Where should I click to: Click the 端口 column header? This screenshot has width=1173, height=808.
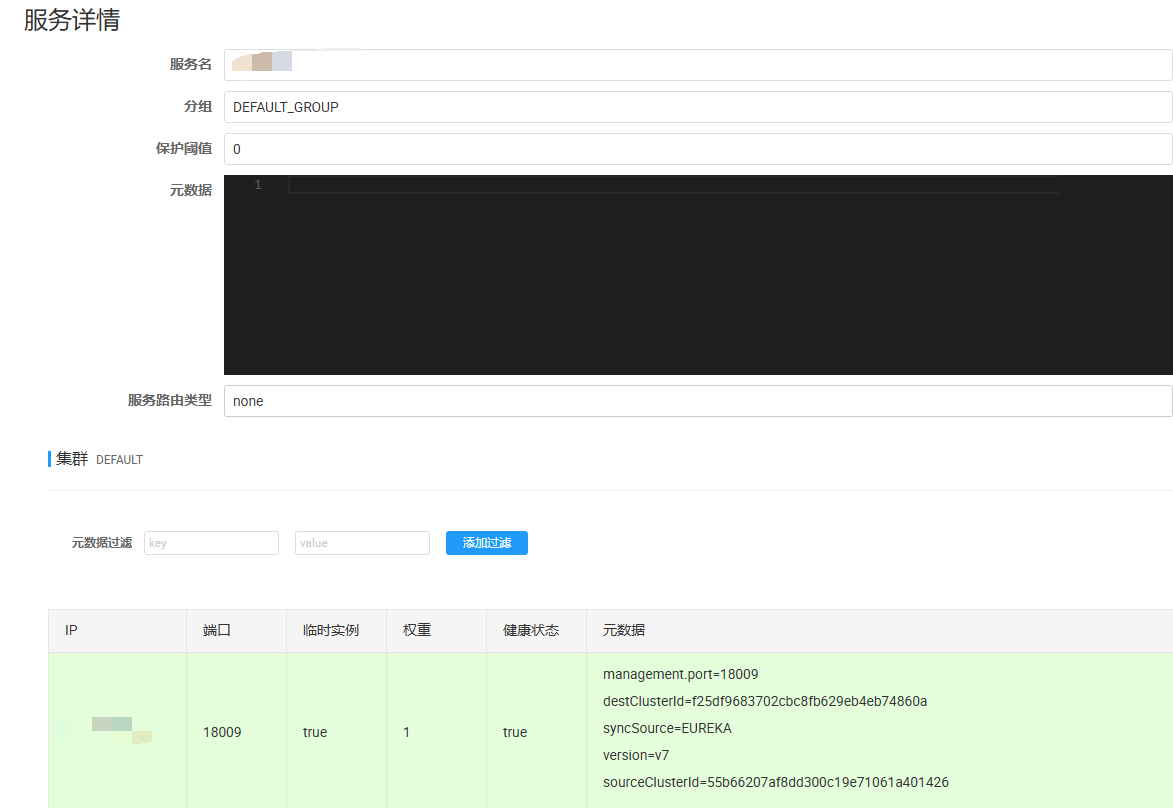click(x=217, y=631)
